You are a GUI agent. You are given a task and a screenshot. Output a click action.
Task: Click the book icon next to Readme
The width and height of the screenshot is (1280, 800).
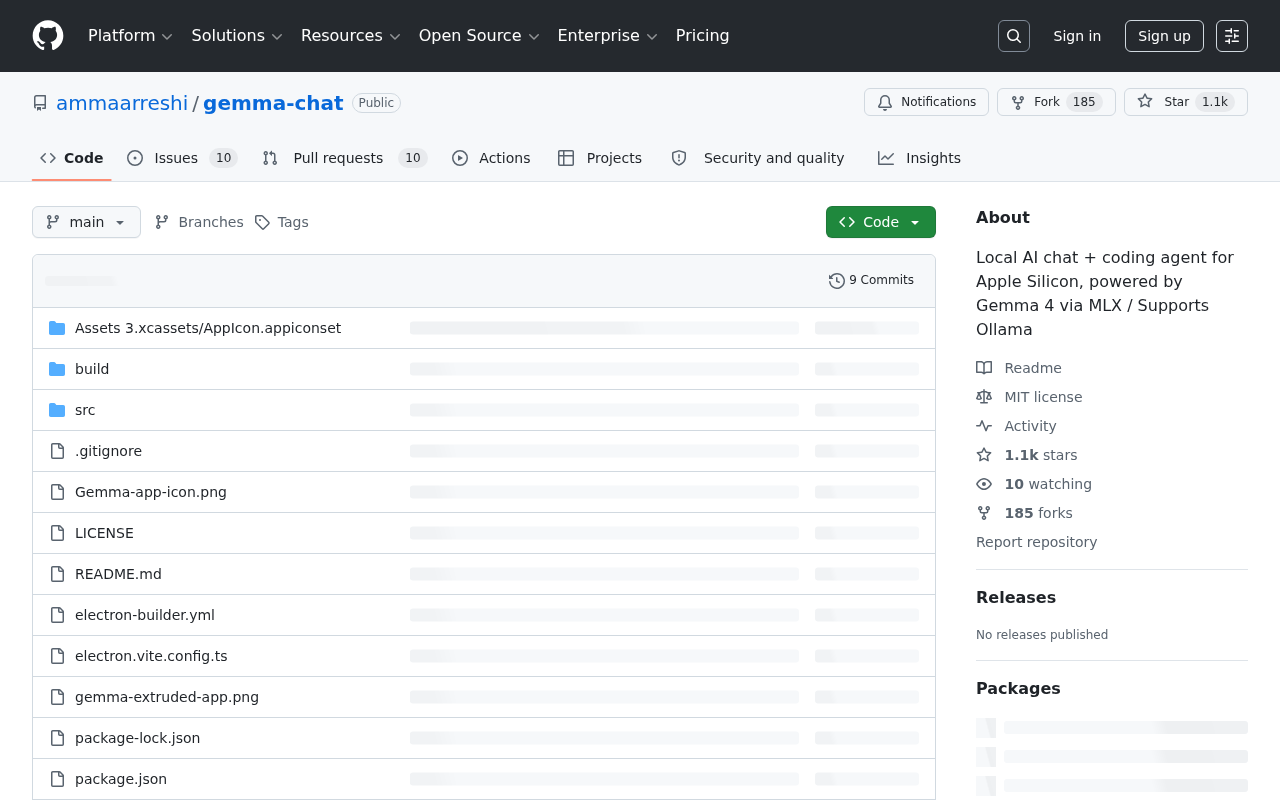click(984, 368)
